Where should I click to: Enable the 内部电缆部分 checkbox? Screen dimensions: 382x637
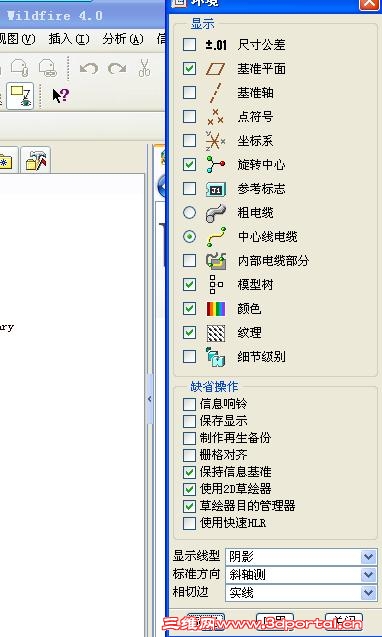coord(189,260)
